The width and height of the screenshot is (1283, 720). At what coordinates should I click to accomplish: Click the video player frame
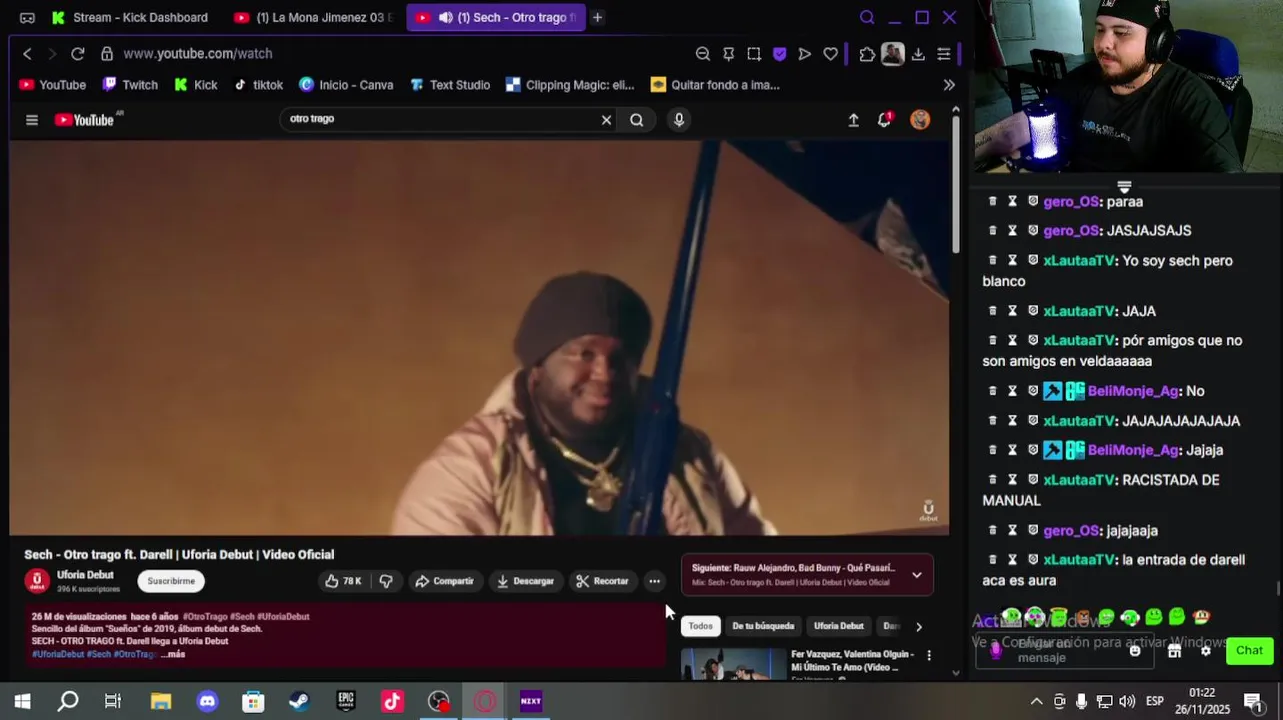[479, 338]
